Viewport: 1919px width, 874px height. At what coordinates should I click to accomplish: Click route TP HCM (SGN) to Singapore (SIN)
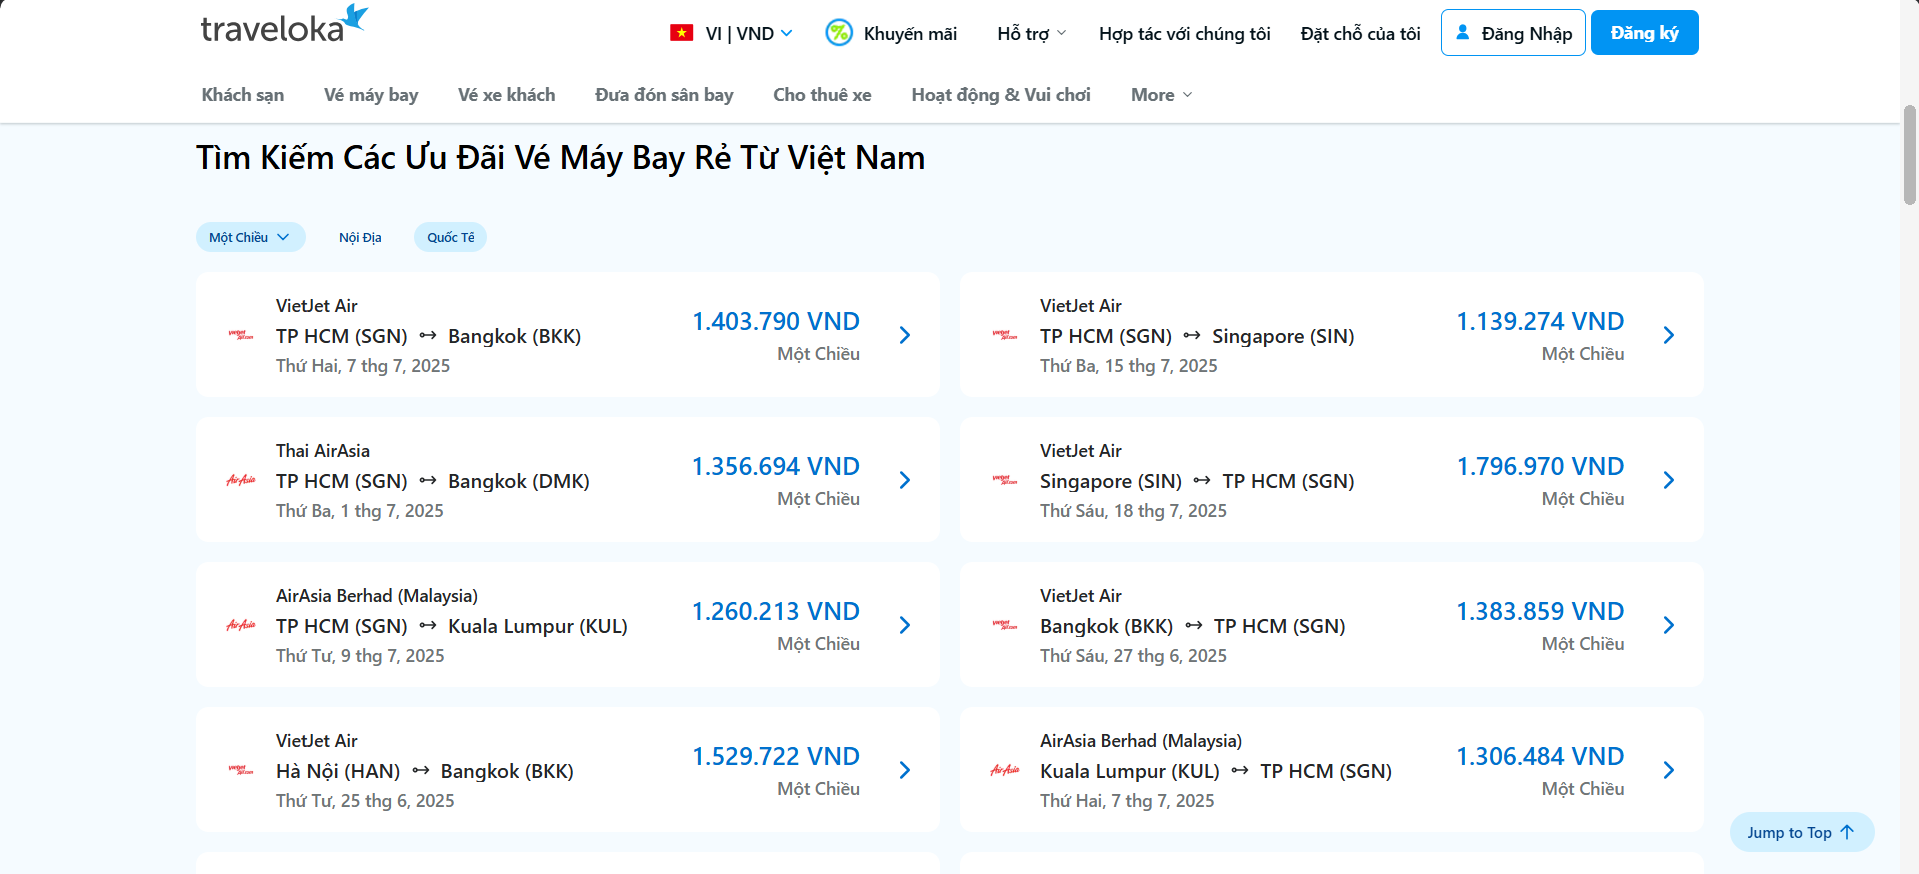point(1197,336)
